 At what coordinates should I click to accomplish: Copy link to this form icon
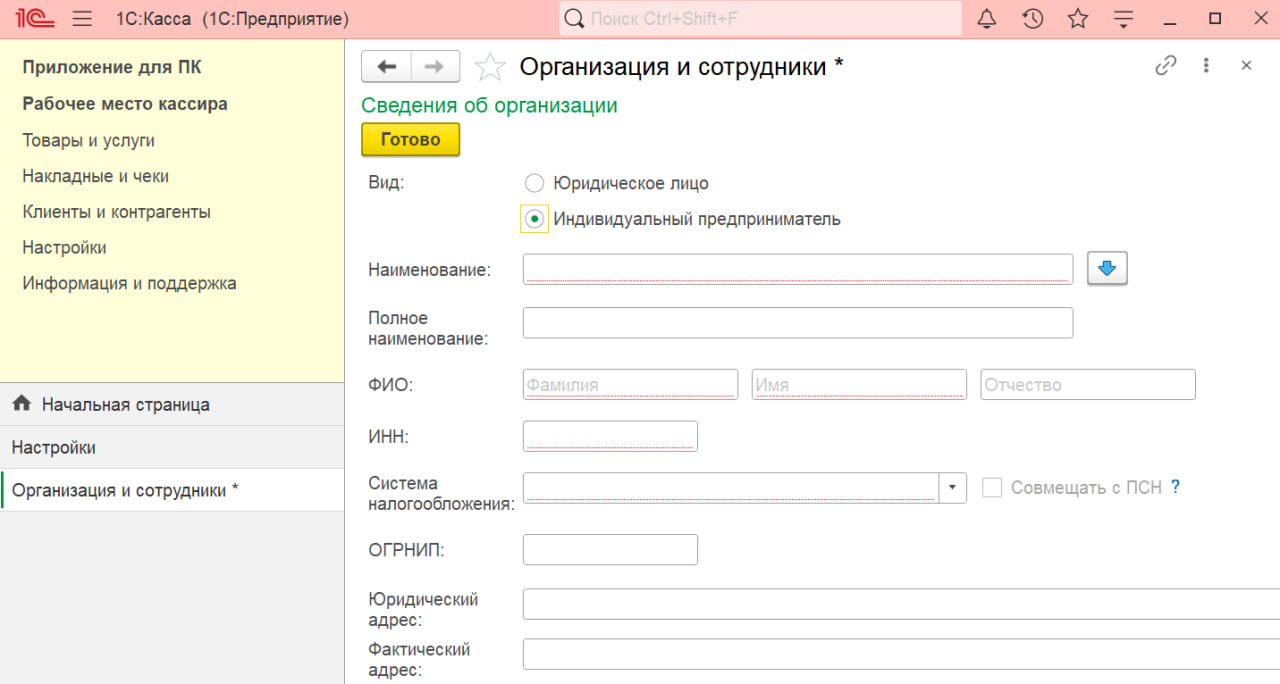click(1166, 66)
